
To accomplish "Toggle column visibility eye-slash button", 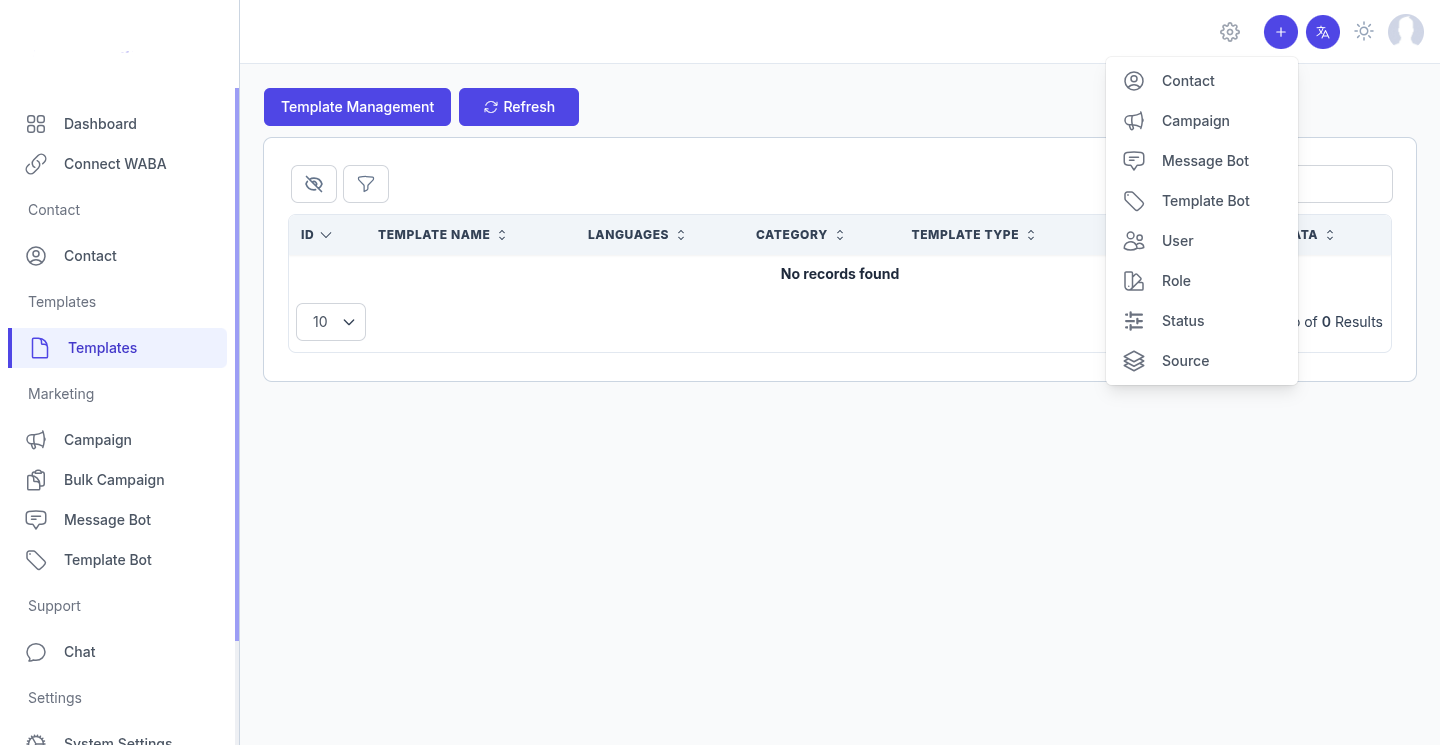I will pyautogui.click(x=314, y=184).
